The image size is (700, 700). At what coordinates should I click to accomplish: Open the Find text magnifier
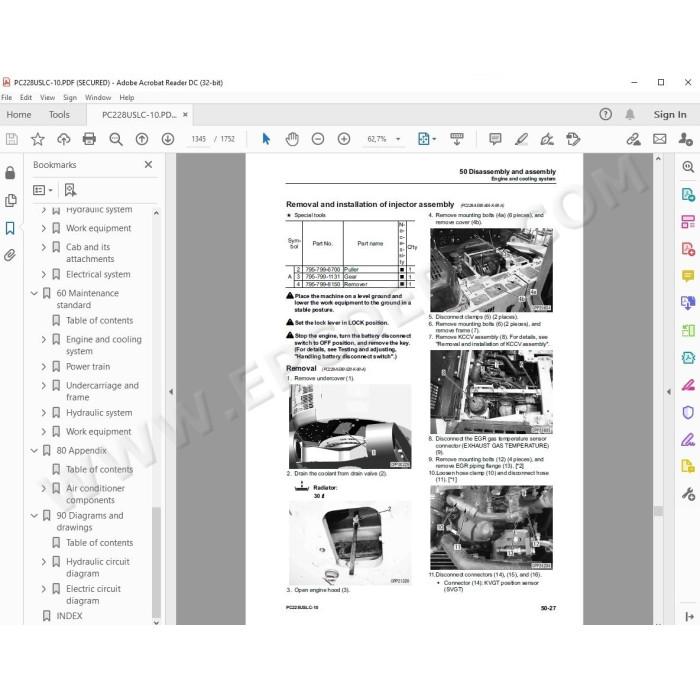click(x=116, y=139)
